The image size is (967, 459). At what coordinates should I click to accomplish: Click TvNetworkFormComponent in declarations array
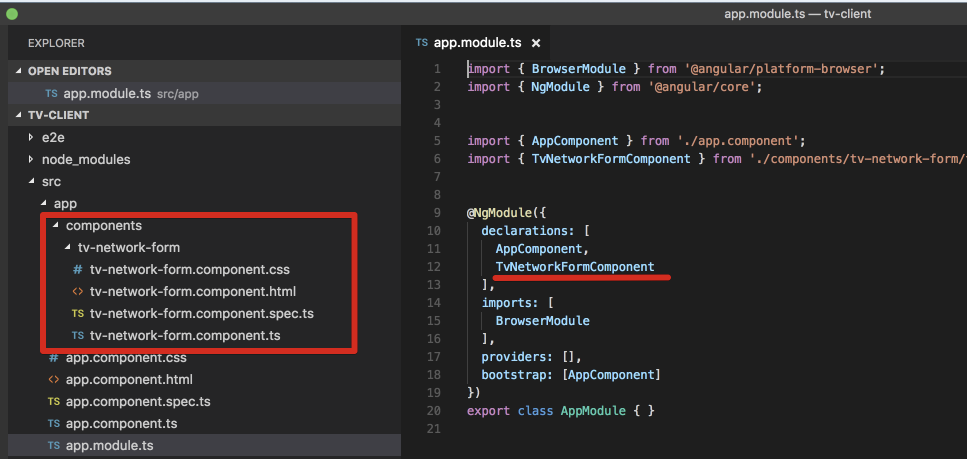575,266
